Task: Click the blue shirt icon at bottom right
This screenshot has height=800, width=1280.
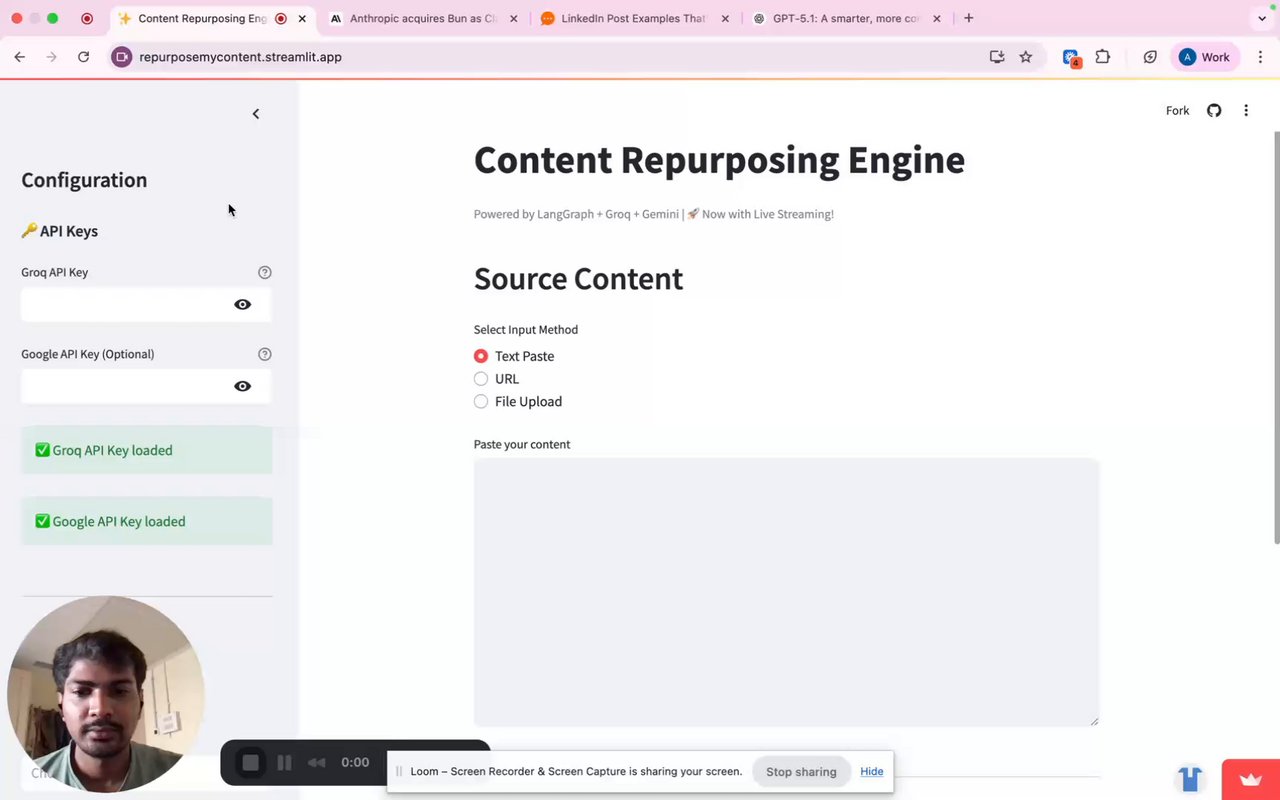Action: (x=1190, y=778)
